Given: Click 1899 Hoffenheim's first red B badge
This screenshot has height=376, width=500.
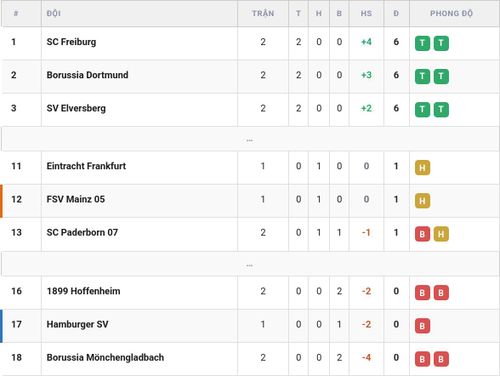Looking at the screenshot, I should [x=422, y=293].
